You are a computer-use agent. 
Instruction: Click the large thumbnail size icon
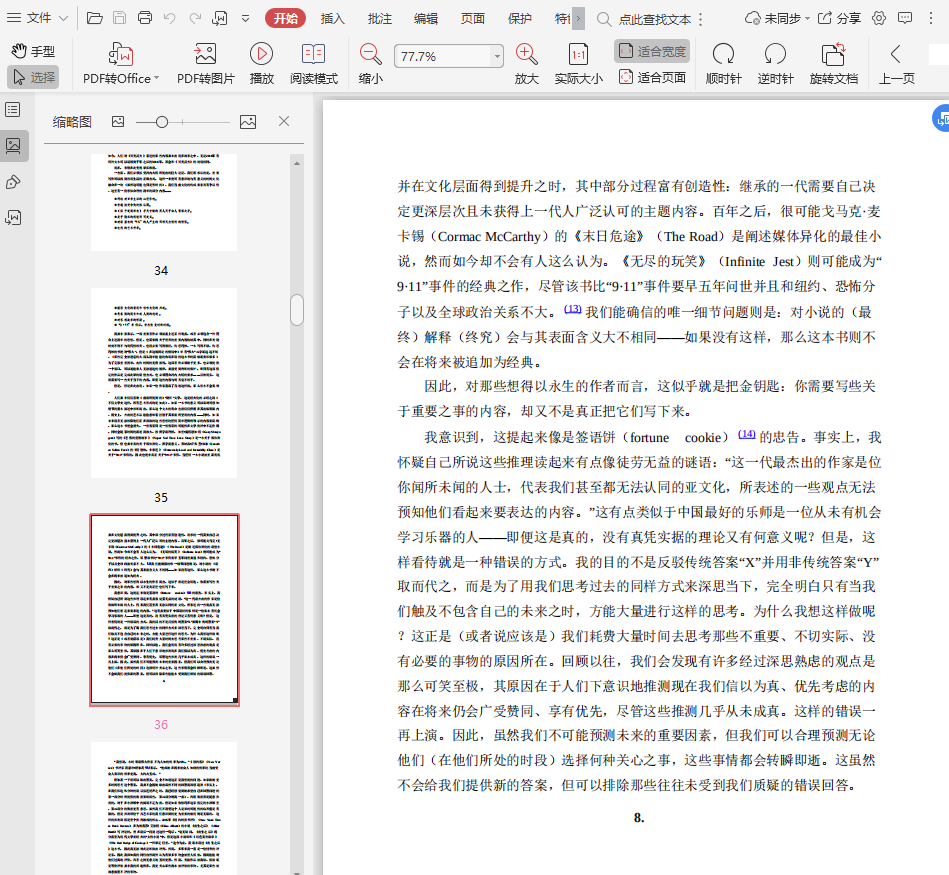tap(248, 122)
